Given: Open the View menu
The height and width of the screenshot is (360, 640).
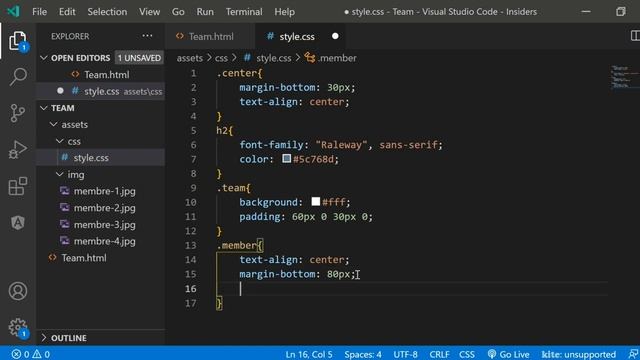Looking at the screenshot, I should tap(149, 12).
